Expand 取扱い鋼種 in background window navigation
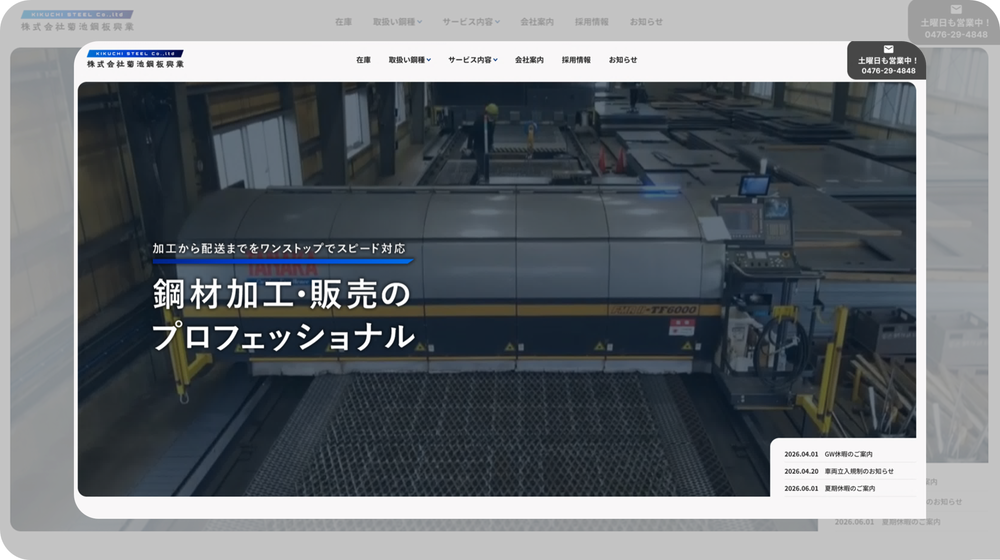 (x=397, y=22)
